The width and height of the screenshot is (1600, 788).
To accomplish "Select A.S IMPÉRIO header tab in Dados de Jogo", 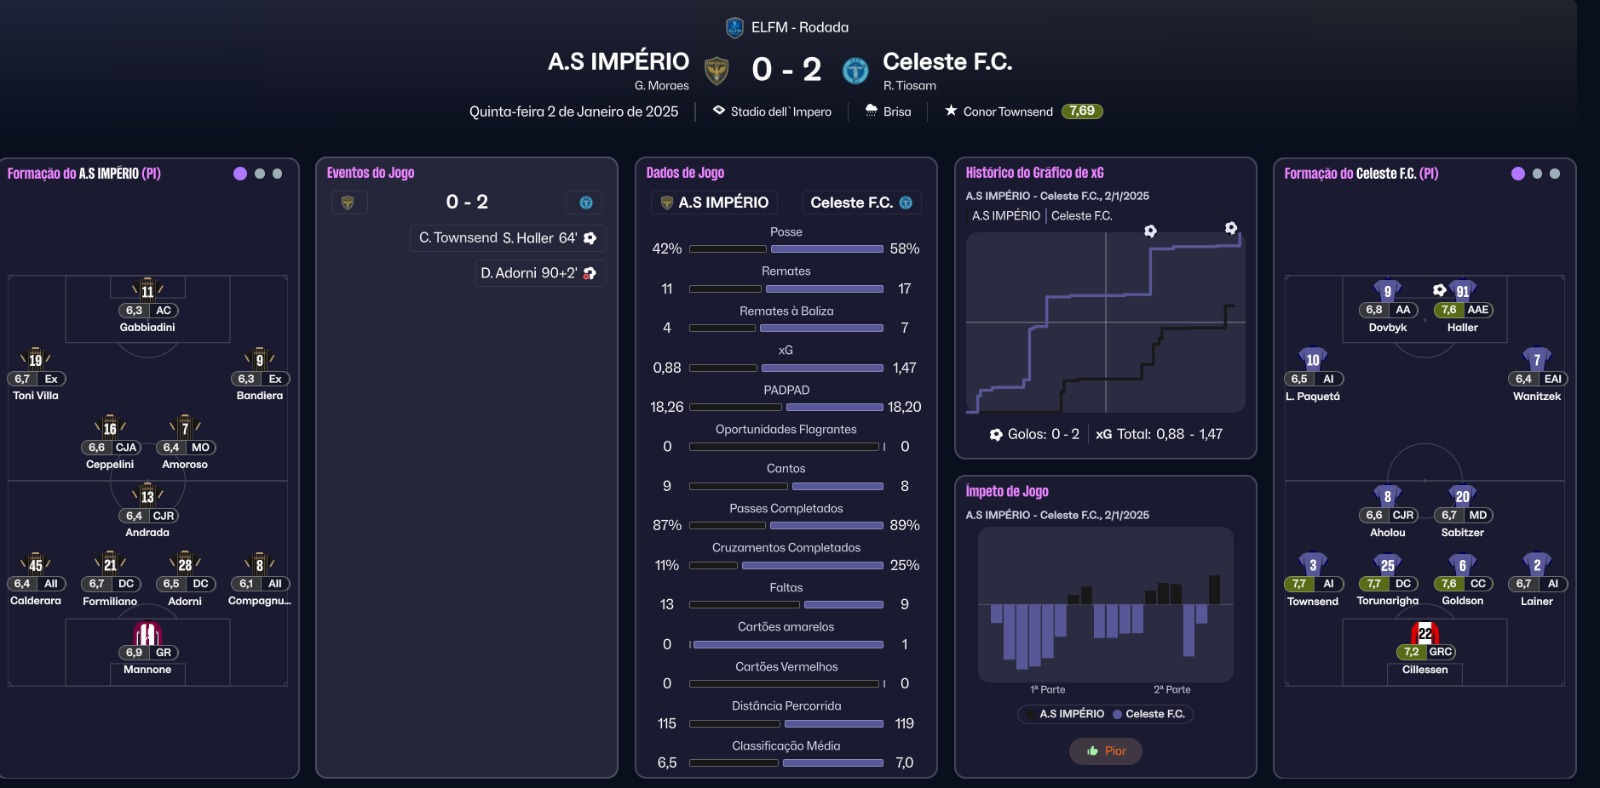I will pyautogui.click(x=714, y=203).
